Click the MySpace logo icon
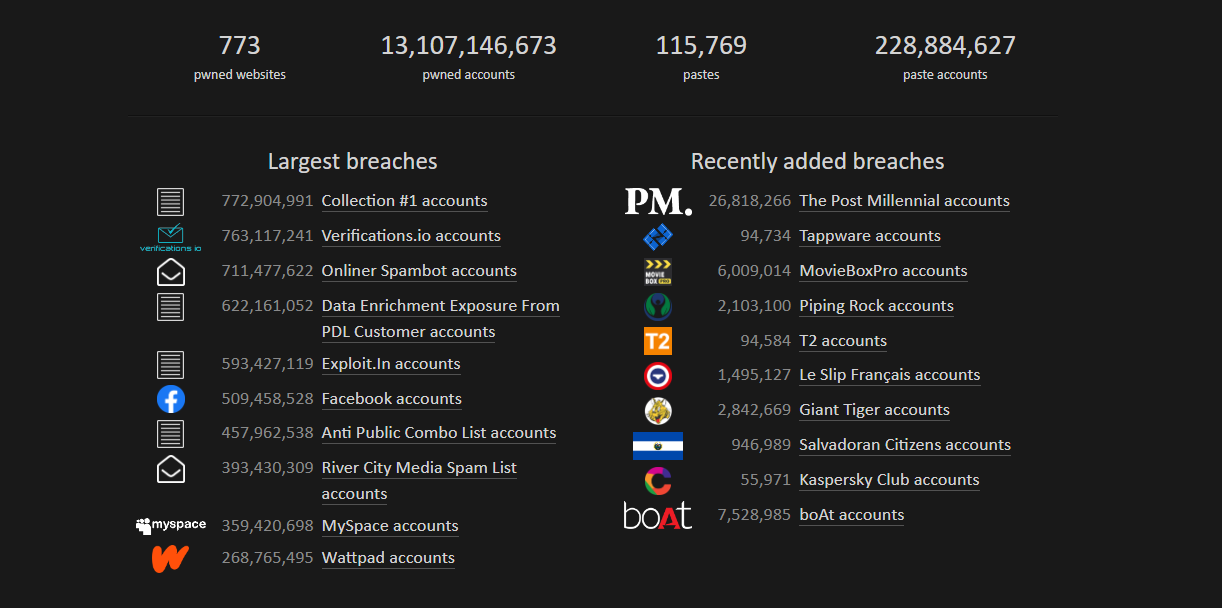 tap(171, 524)
